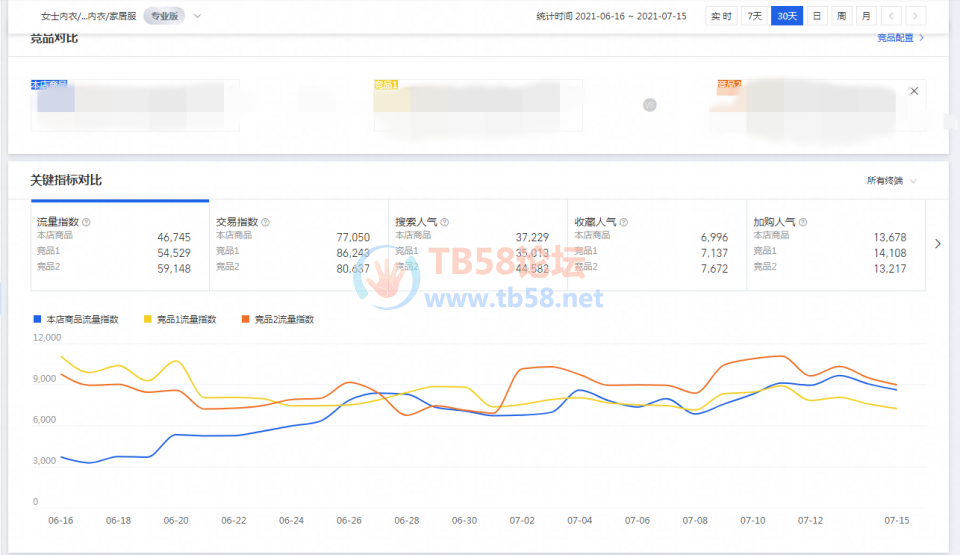This screenshot has width=960, height=555.
Task: Open the 所有终端 terminal dropdown
Action: (891, 181)
